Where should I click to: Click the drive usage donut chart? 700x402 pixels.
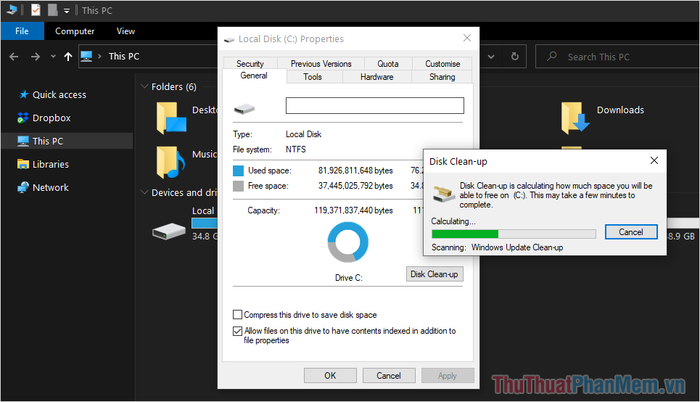coord(348,242)
